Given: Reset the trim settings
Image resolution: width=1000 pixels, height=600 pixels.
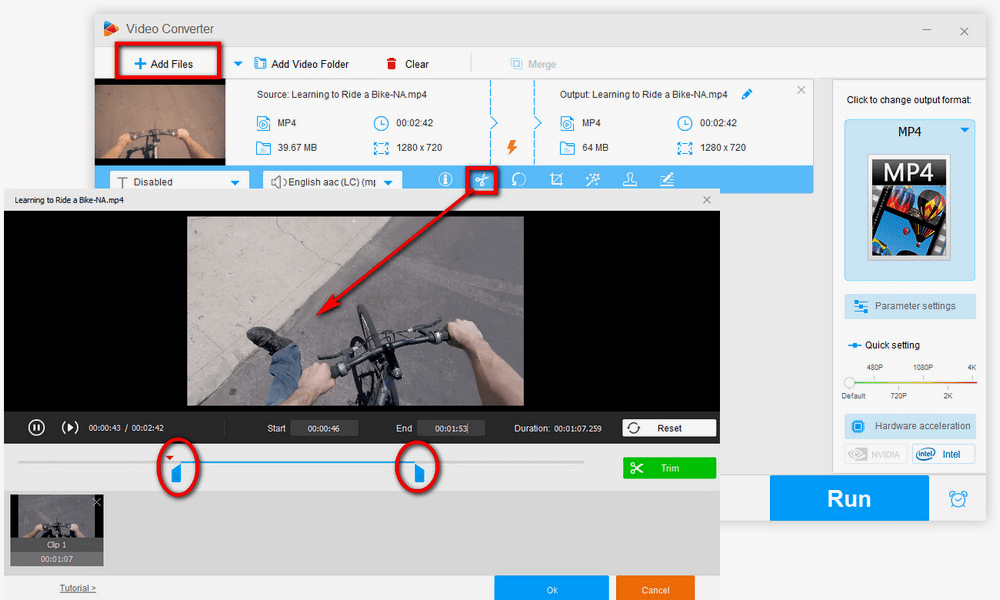Looking at the screenshot, I should pos(669,428).
